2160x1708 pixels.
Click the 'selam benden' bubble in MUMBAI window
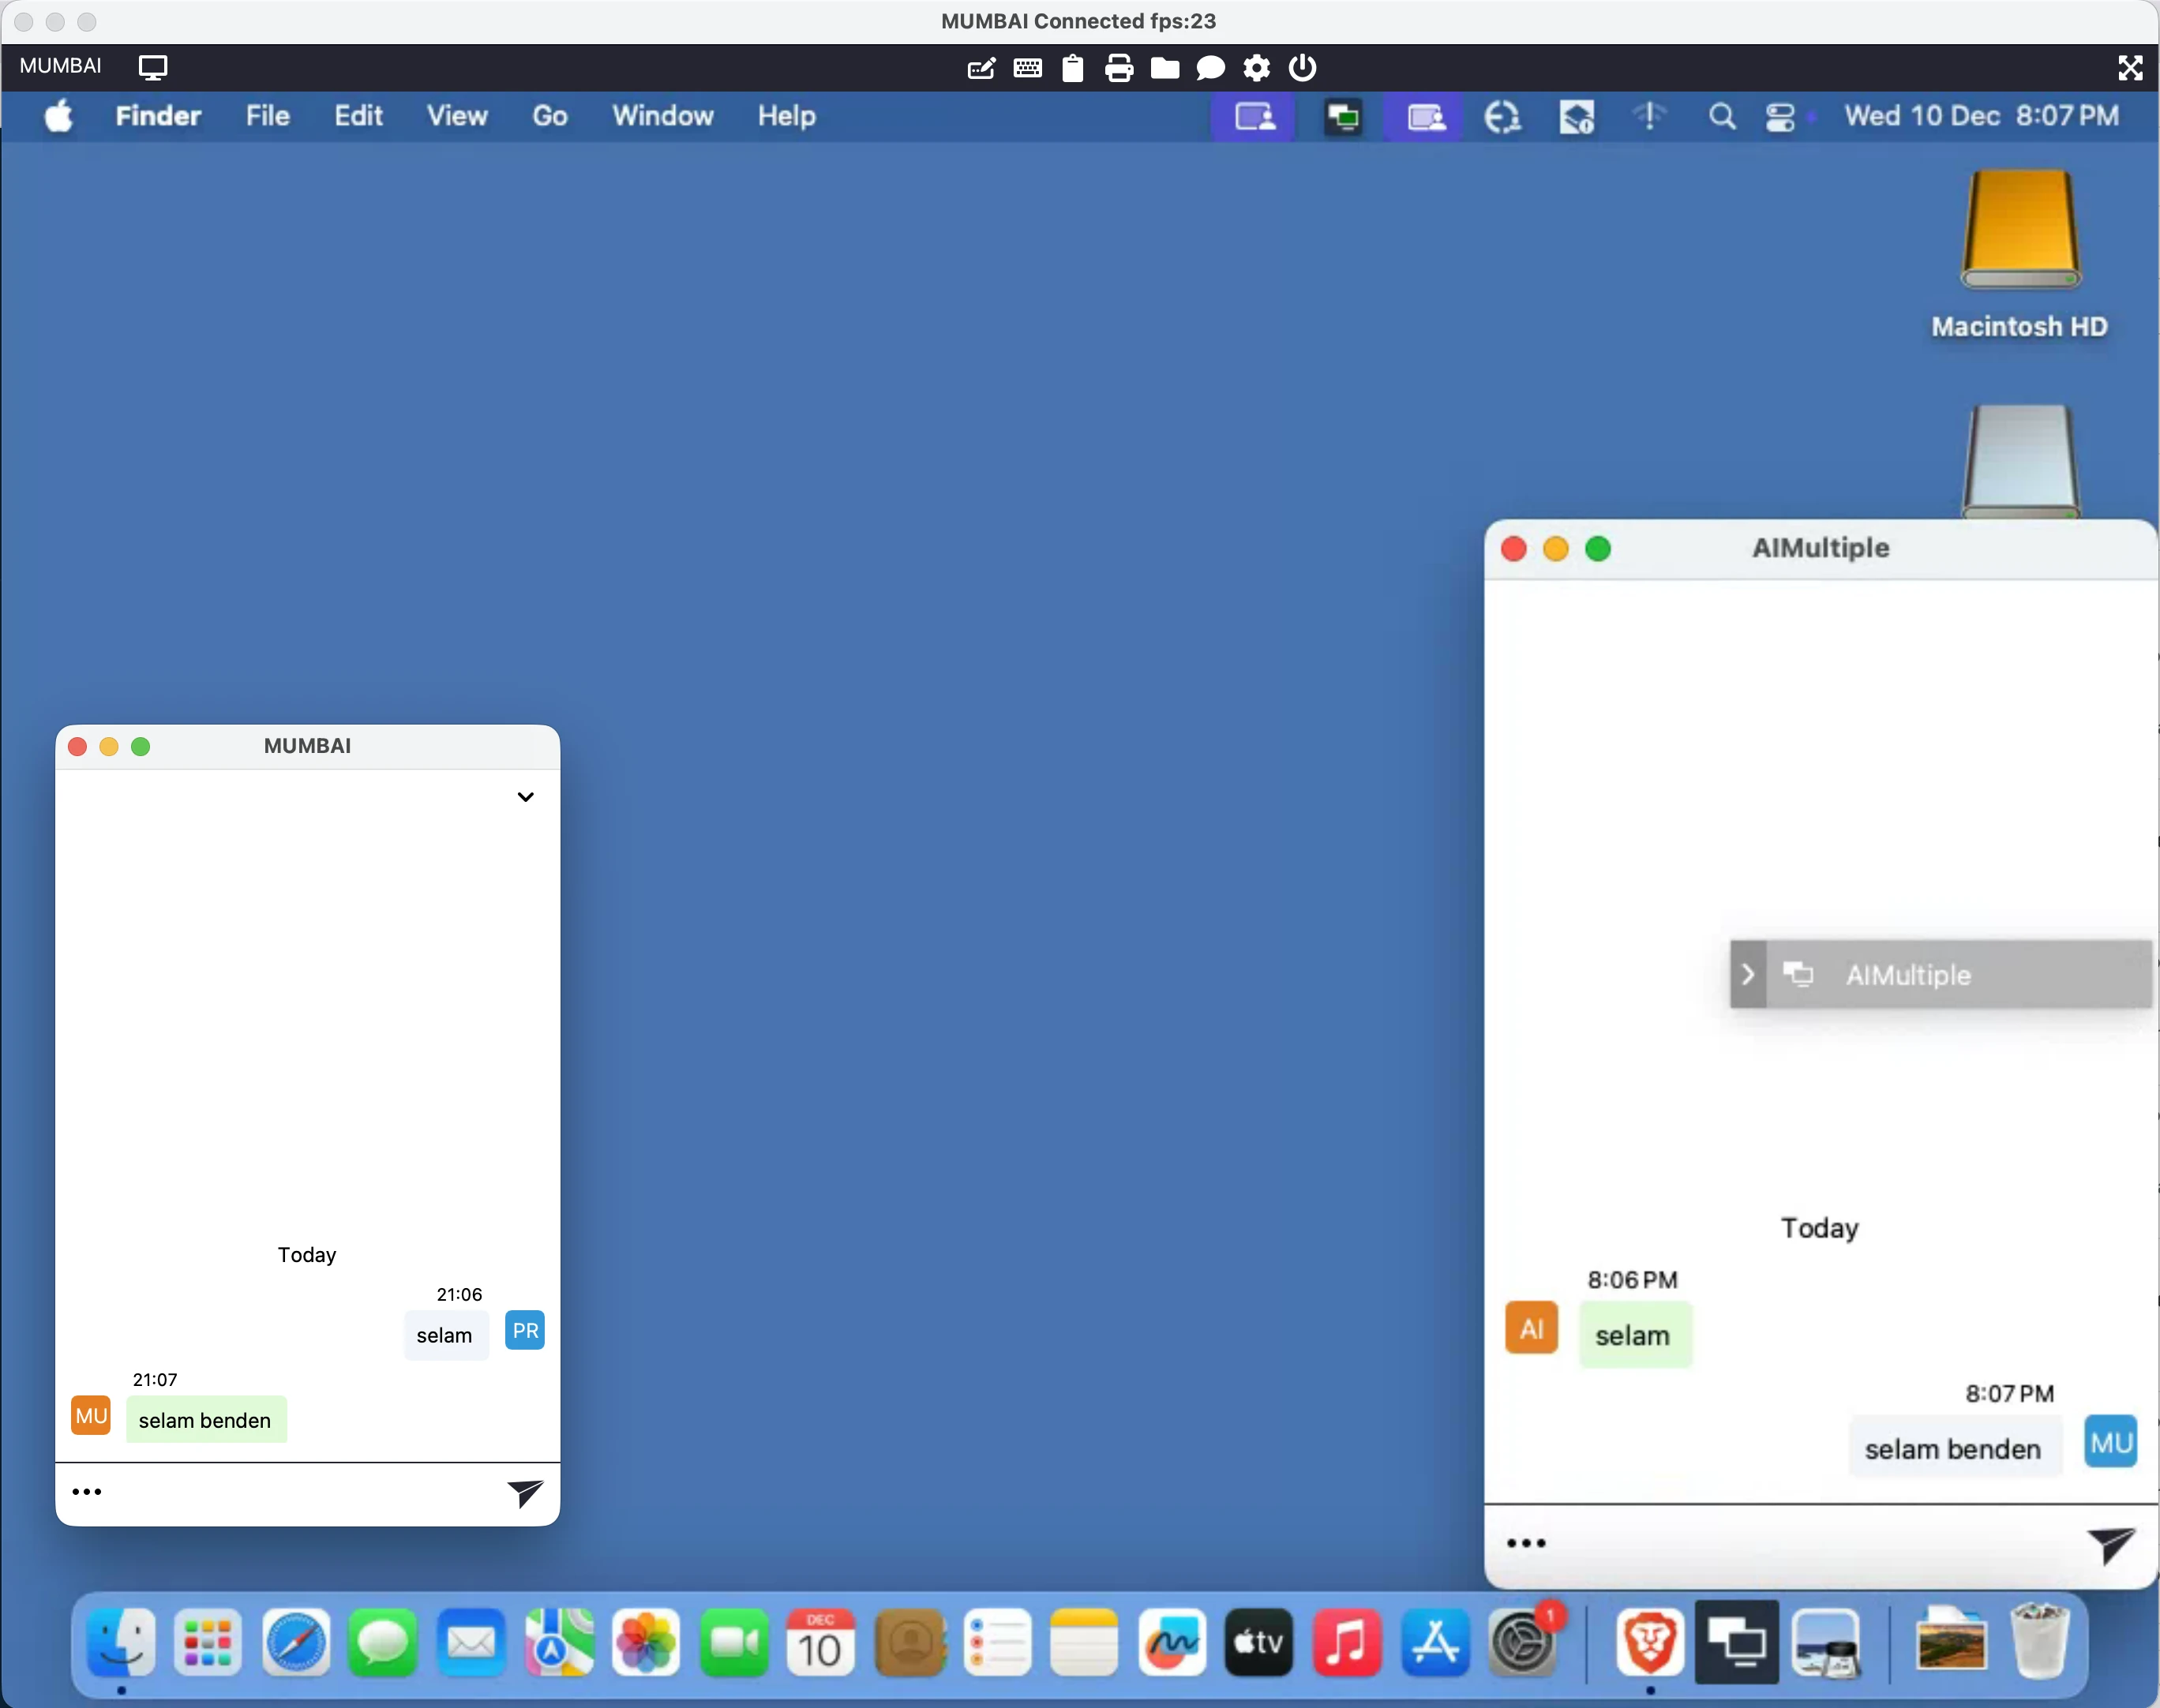[x=206, y=1420]
